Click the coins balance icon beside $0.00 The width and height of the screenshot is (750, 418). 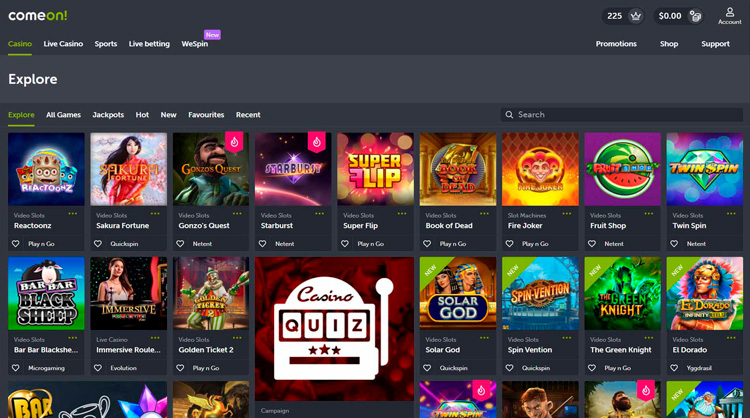click(695, 16)
